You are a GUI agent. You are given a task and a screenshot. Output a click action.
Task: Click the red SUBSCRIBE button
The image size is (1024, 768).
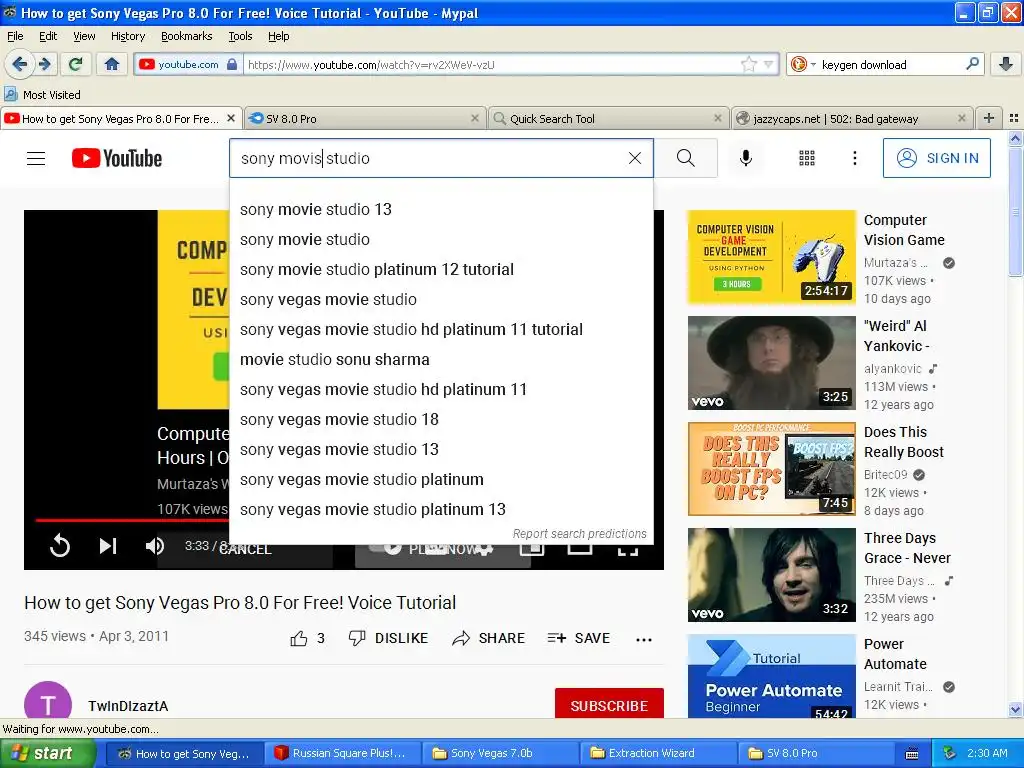[609, 705]
